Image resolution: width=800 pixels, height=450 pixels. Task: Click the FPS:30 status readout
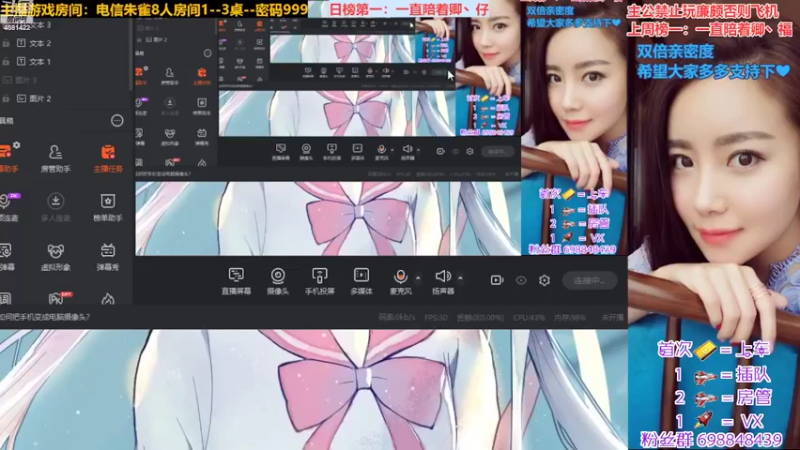436,317
